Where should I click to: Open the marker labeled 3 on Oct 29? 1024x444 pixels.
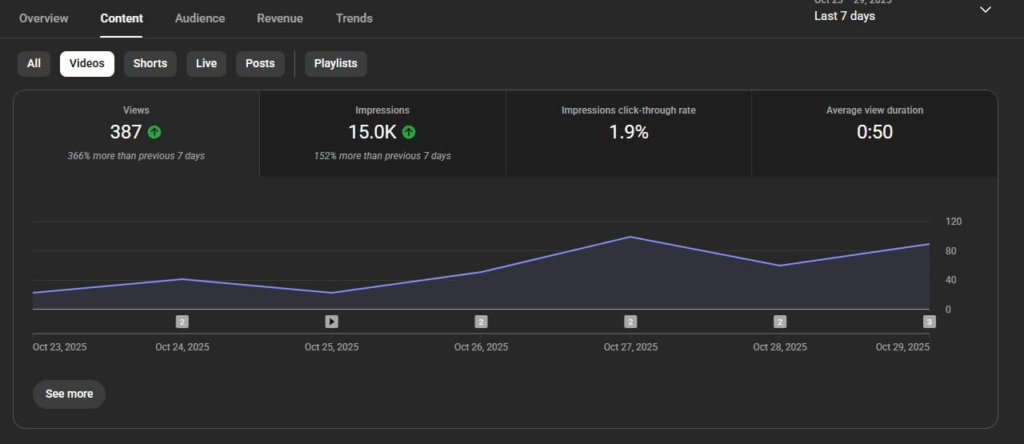click(929, 322)
